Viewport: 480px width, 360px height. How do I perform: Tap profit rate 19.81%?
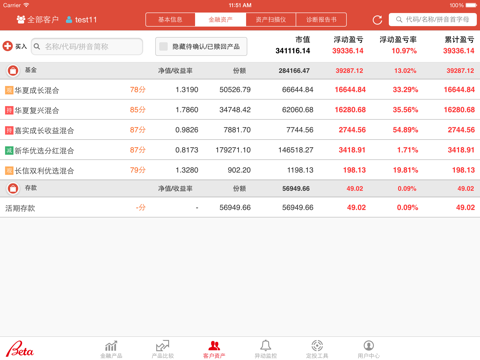[405, 170]
